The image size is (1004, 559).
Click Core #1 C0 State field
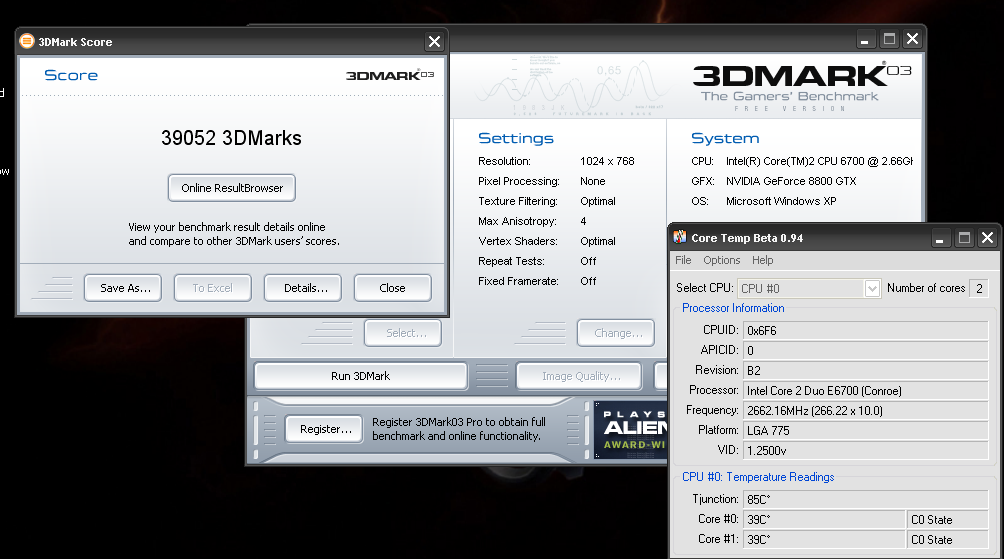point(948,539)
